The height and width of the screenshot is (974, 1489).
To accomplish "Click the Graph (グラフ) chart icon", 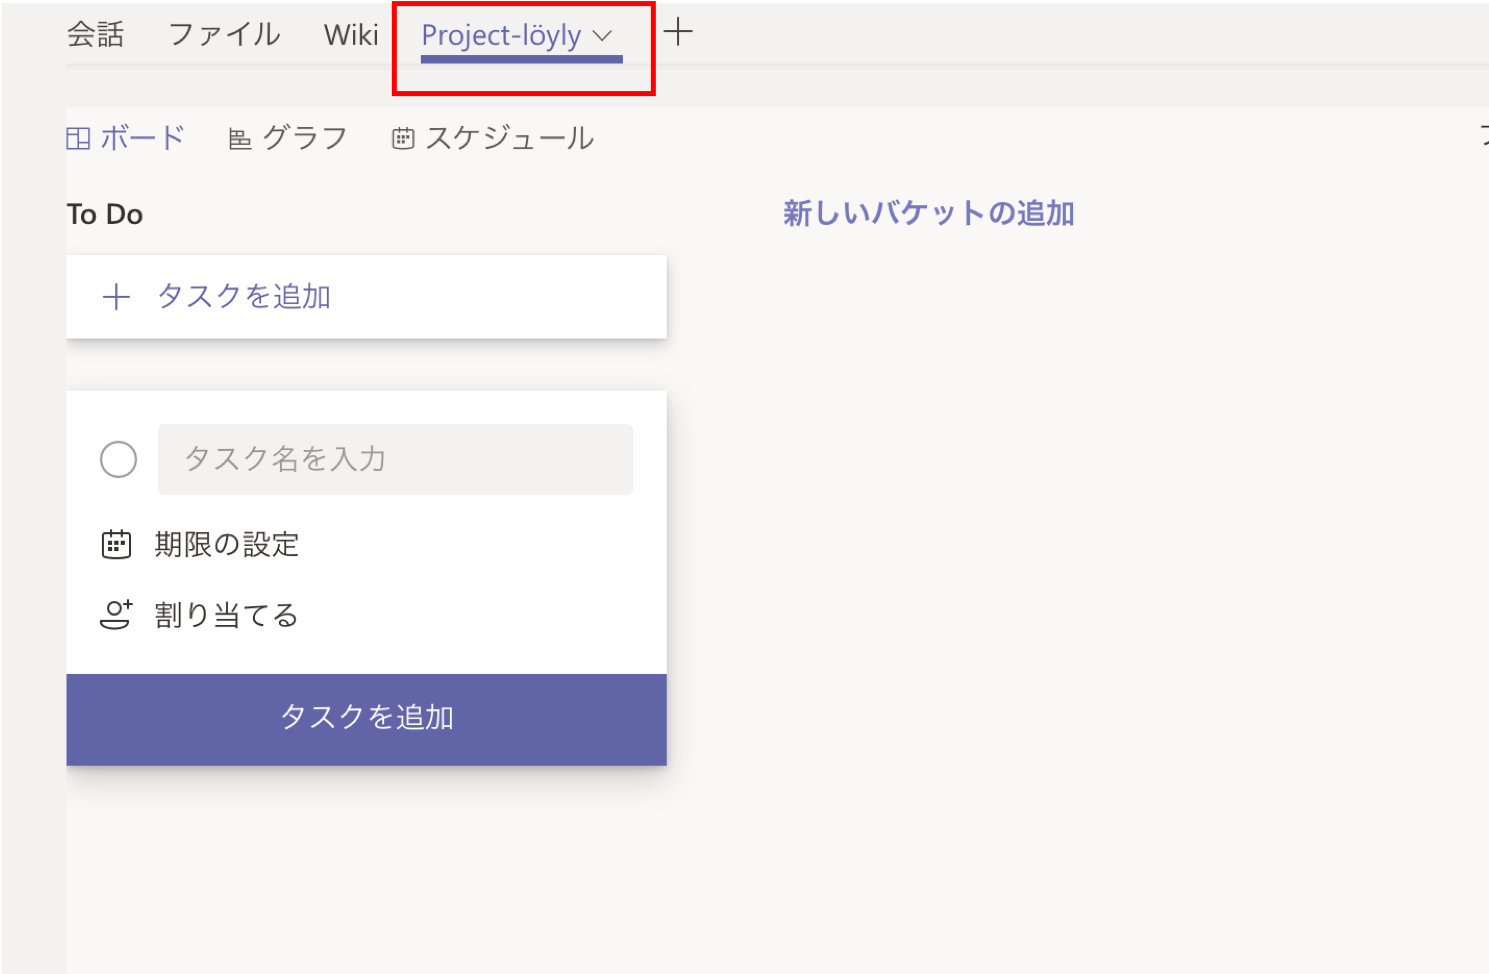I will 240,139.
